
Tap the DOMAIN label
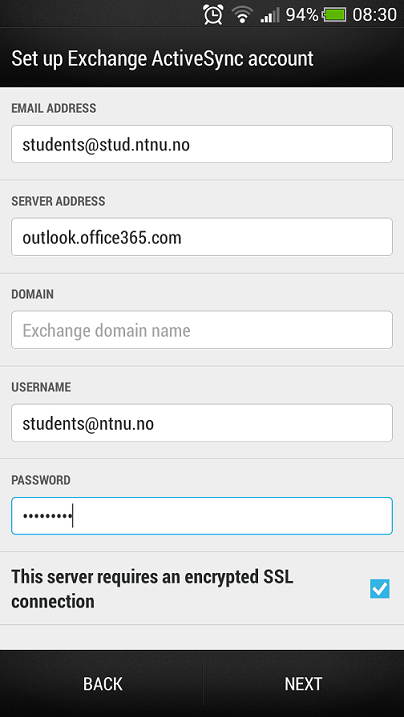tap(32, 294)
